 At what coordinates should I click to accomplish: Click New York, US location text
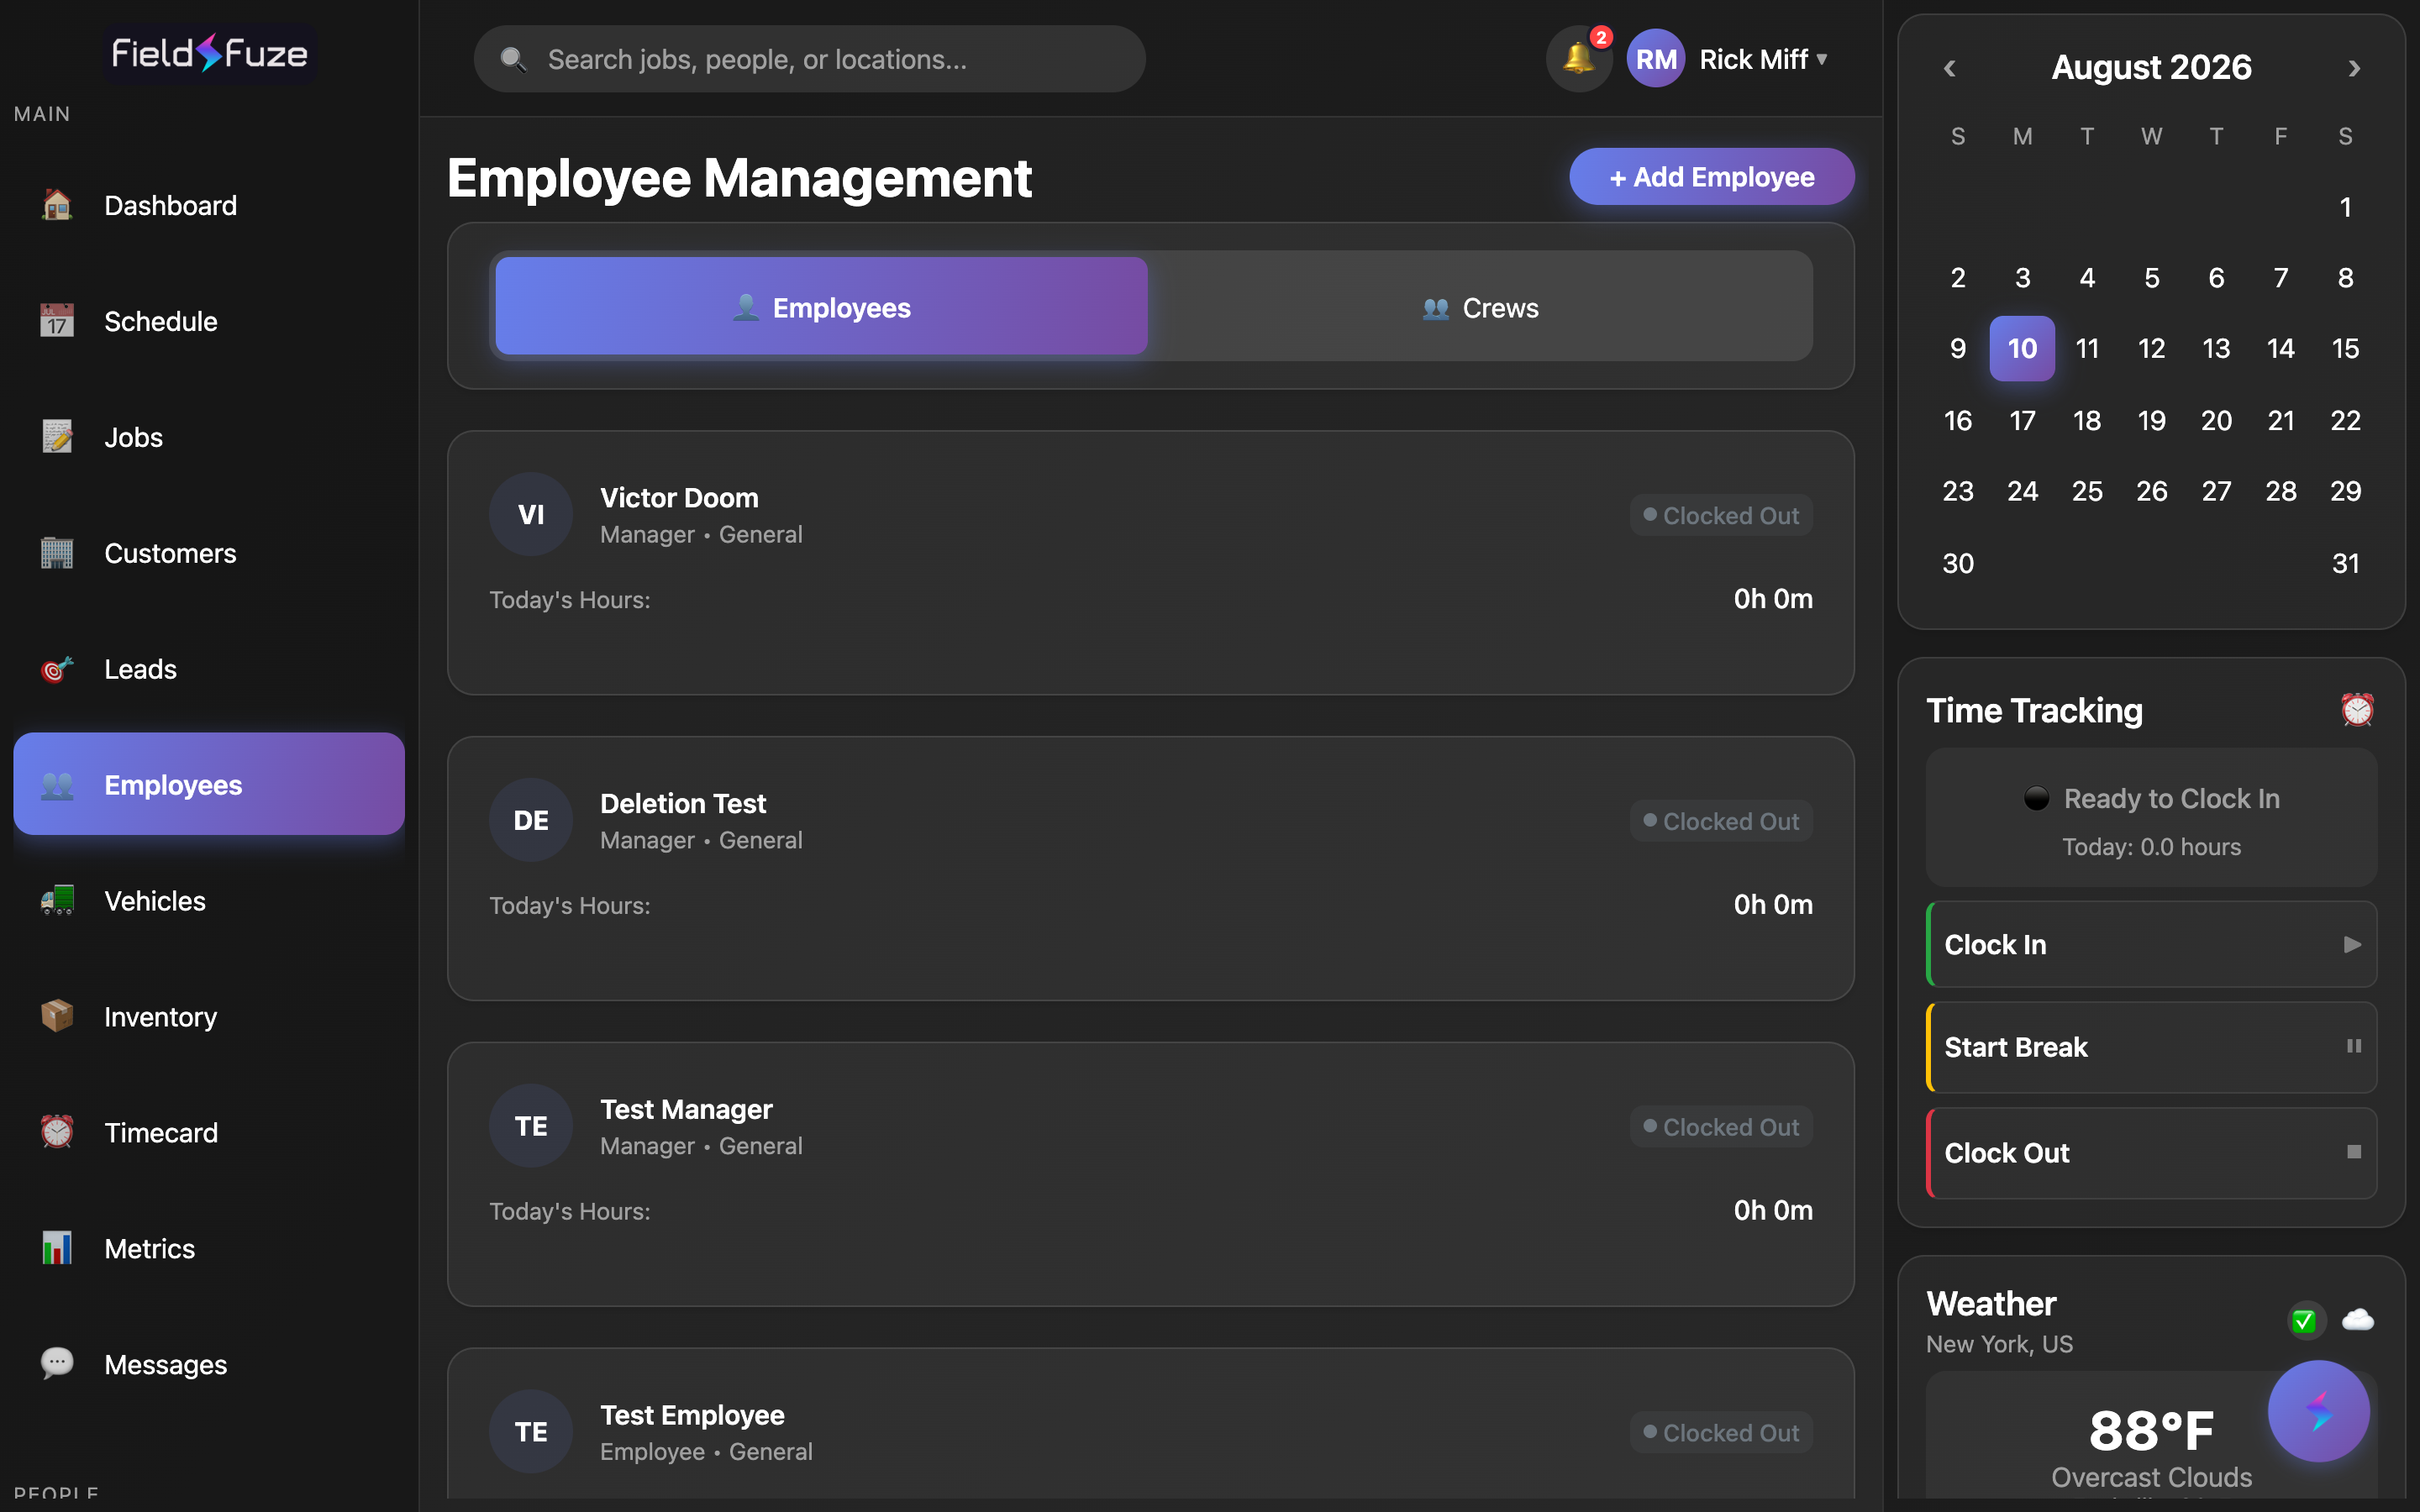point(1999,1344)
